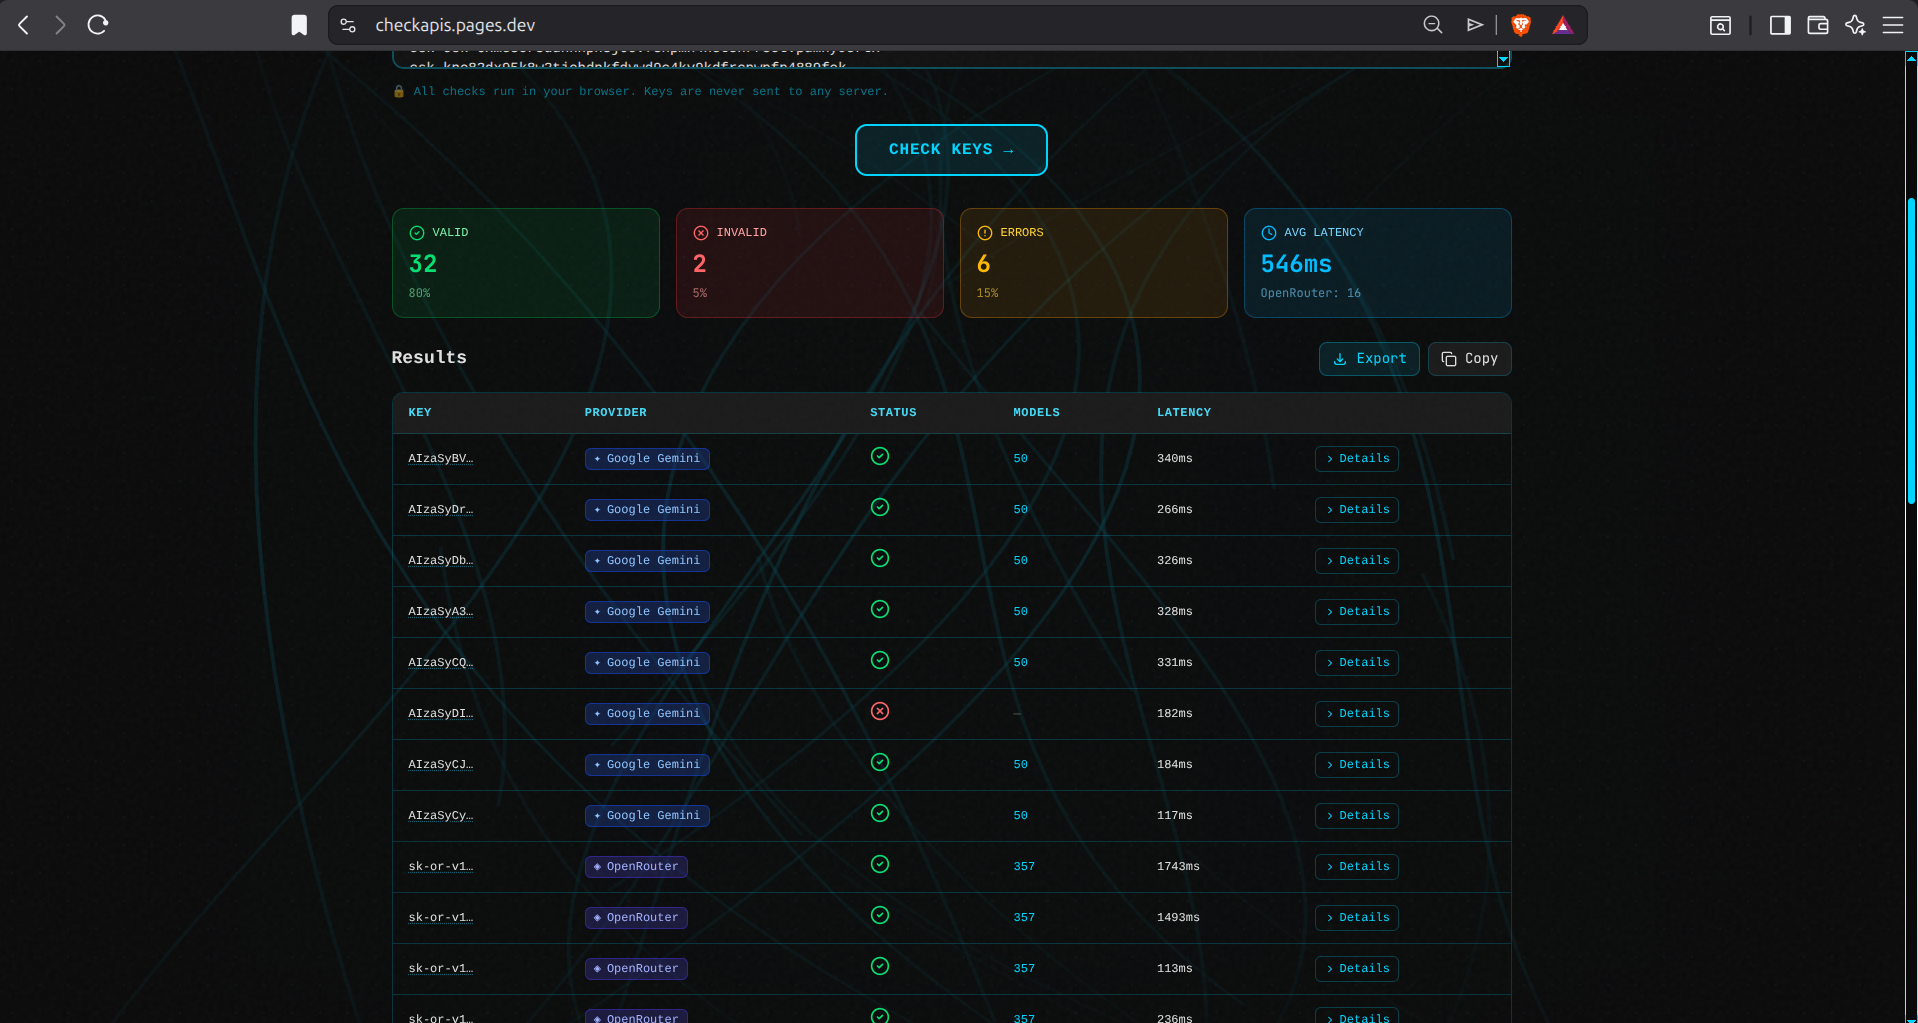Click the STATUS column header
1918x1023 pixels.
893,412
